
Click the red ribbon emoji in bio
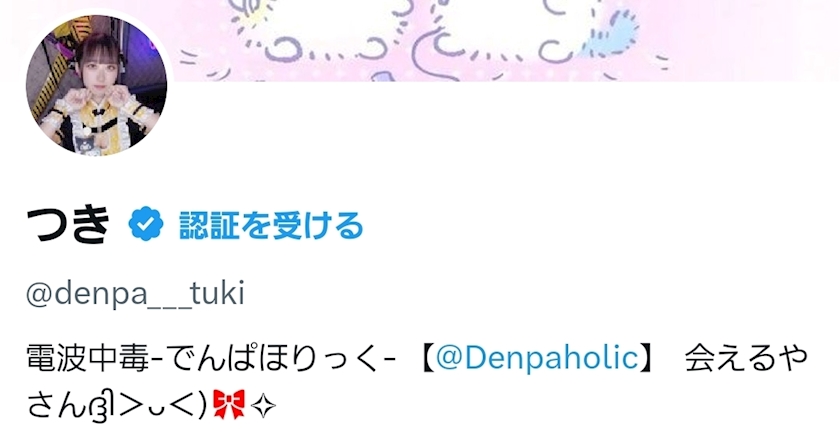pyautogui.click(x=229, y=404)
